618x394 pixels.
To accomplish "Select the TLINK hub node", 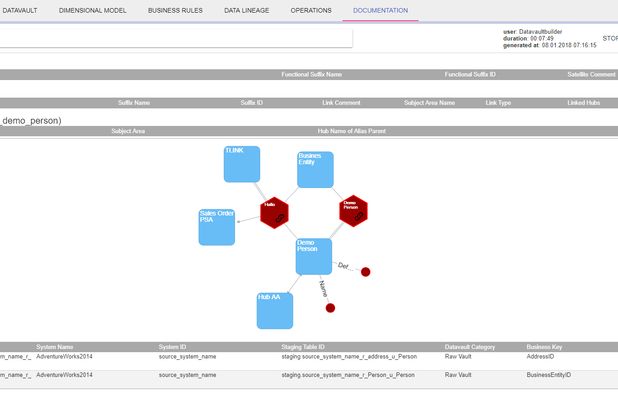I will pos(242,164).
